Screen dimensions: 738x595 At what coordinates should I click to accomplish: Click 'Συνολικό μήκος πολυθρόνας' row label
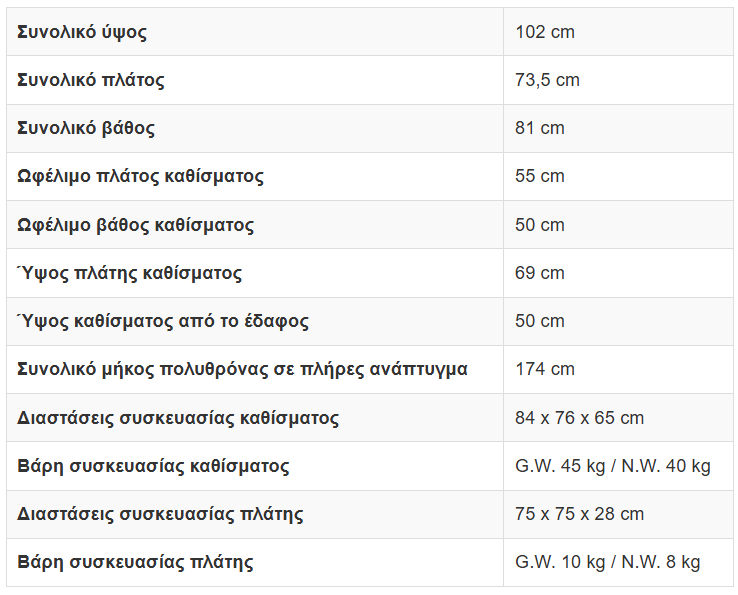tap(242, 369)
